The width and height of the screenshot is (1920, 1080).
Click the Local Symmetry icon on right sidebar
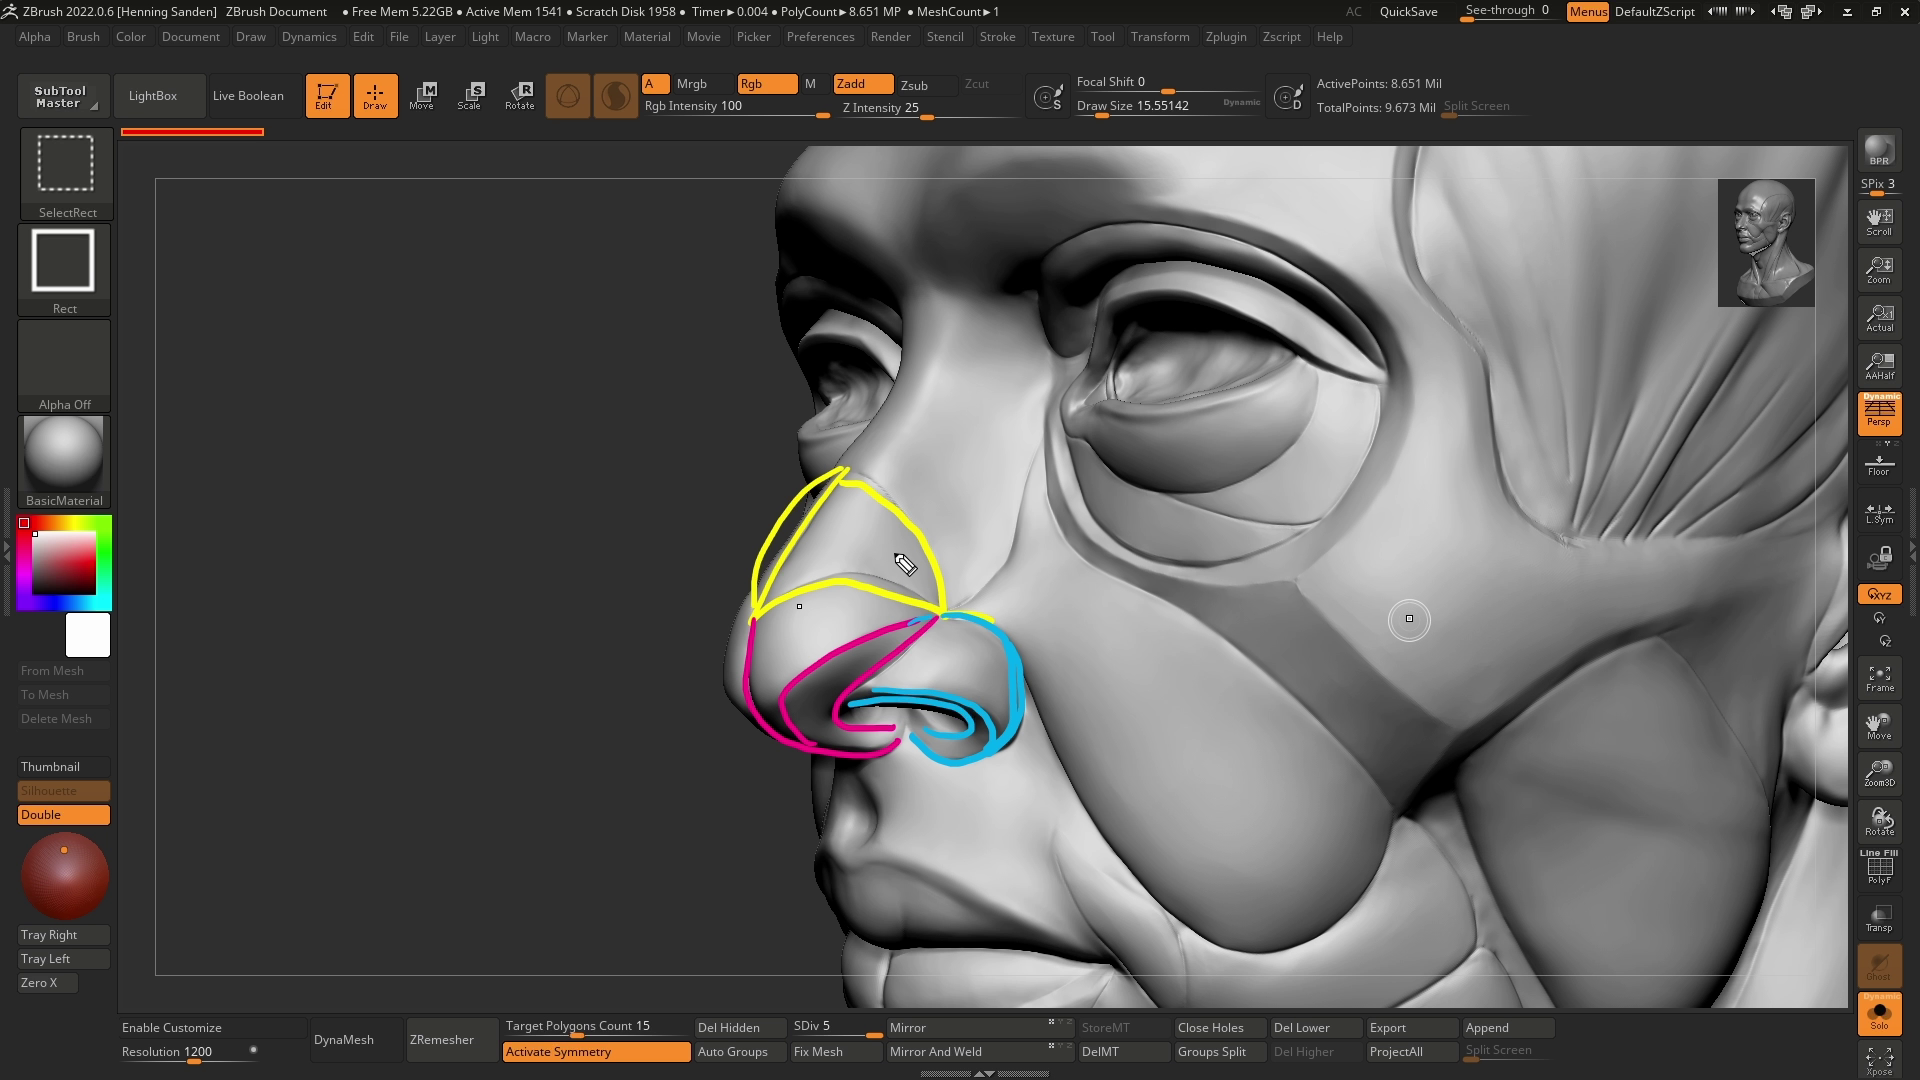coord(1879,512)
